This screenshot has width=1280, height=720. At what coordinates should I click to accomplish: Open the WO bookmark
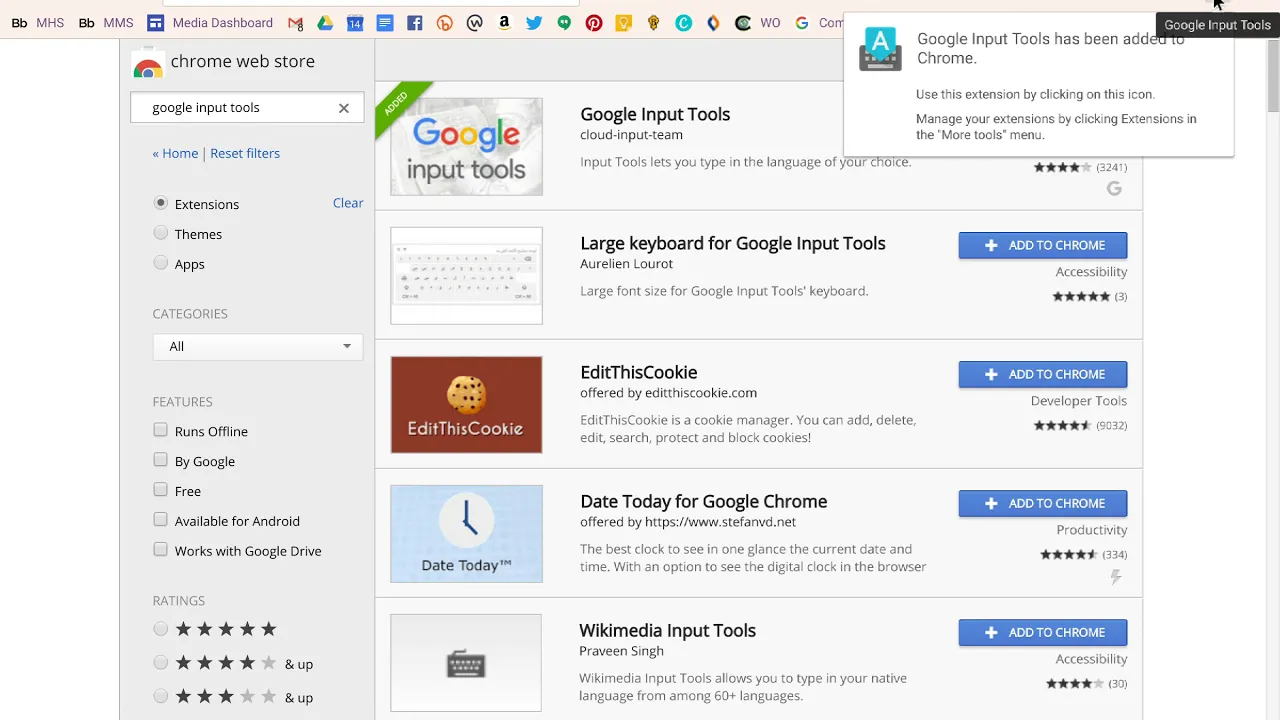758,23
